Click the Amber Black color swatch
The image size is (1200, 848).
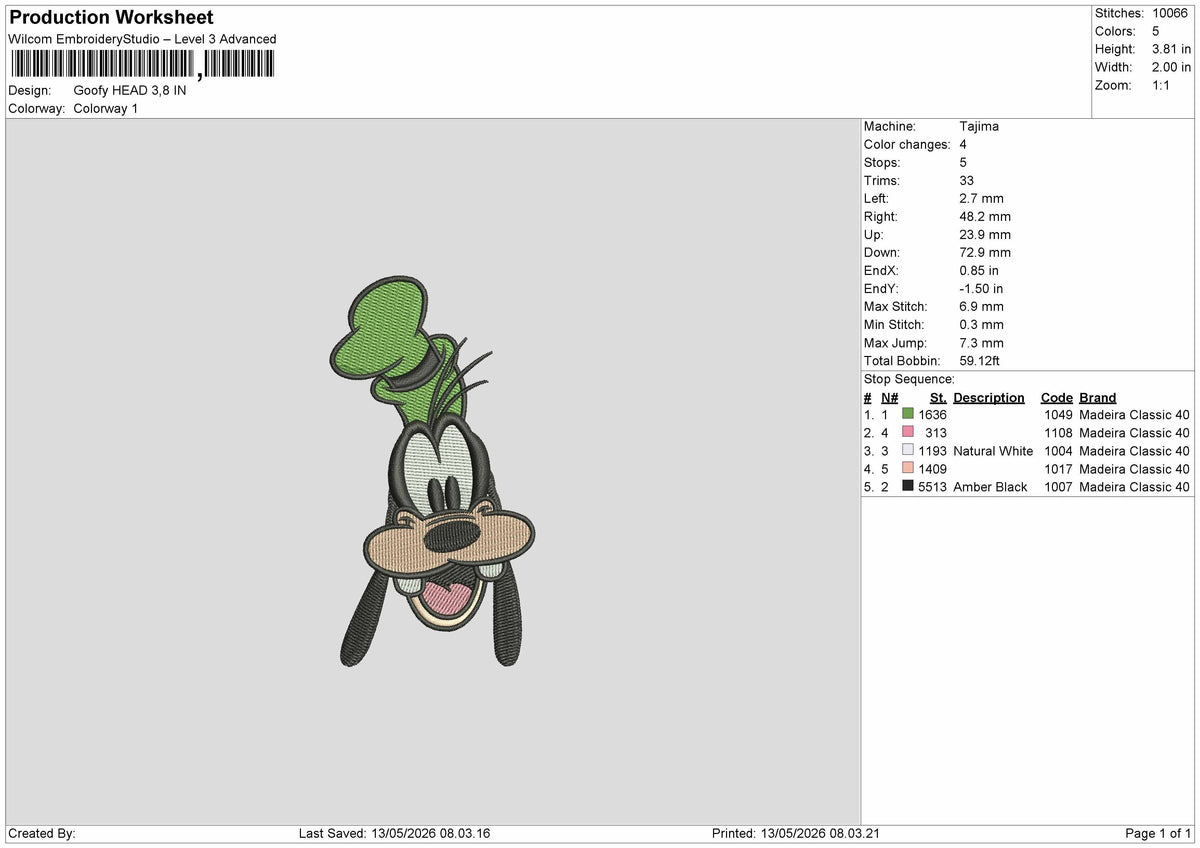pyautogui.click(x=908, y=486)
